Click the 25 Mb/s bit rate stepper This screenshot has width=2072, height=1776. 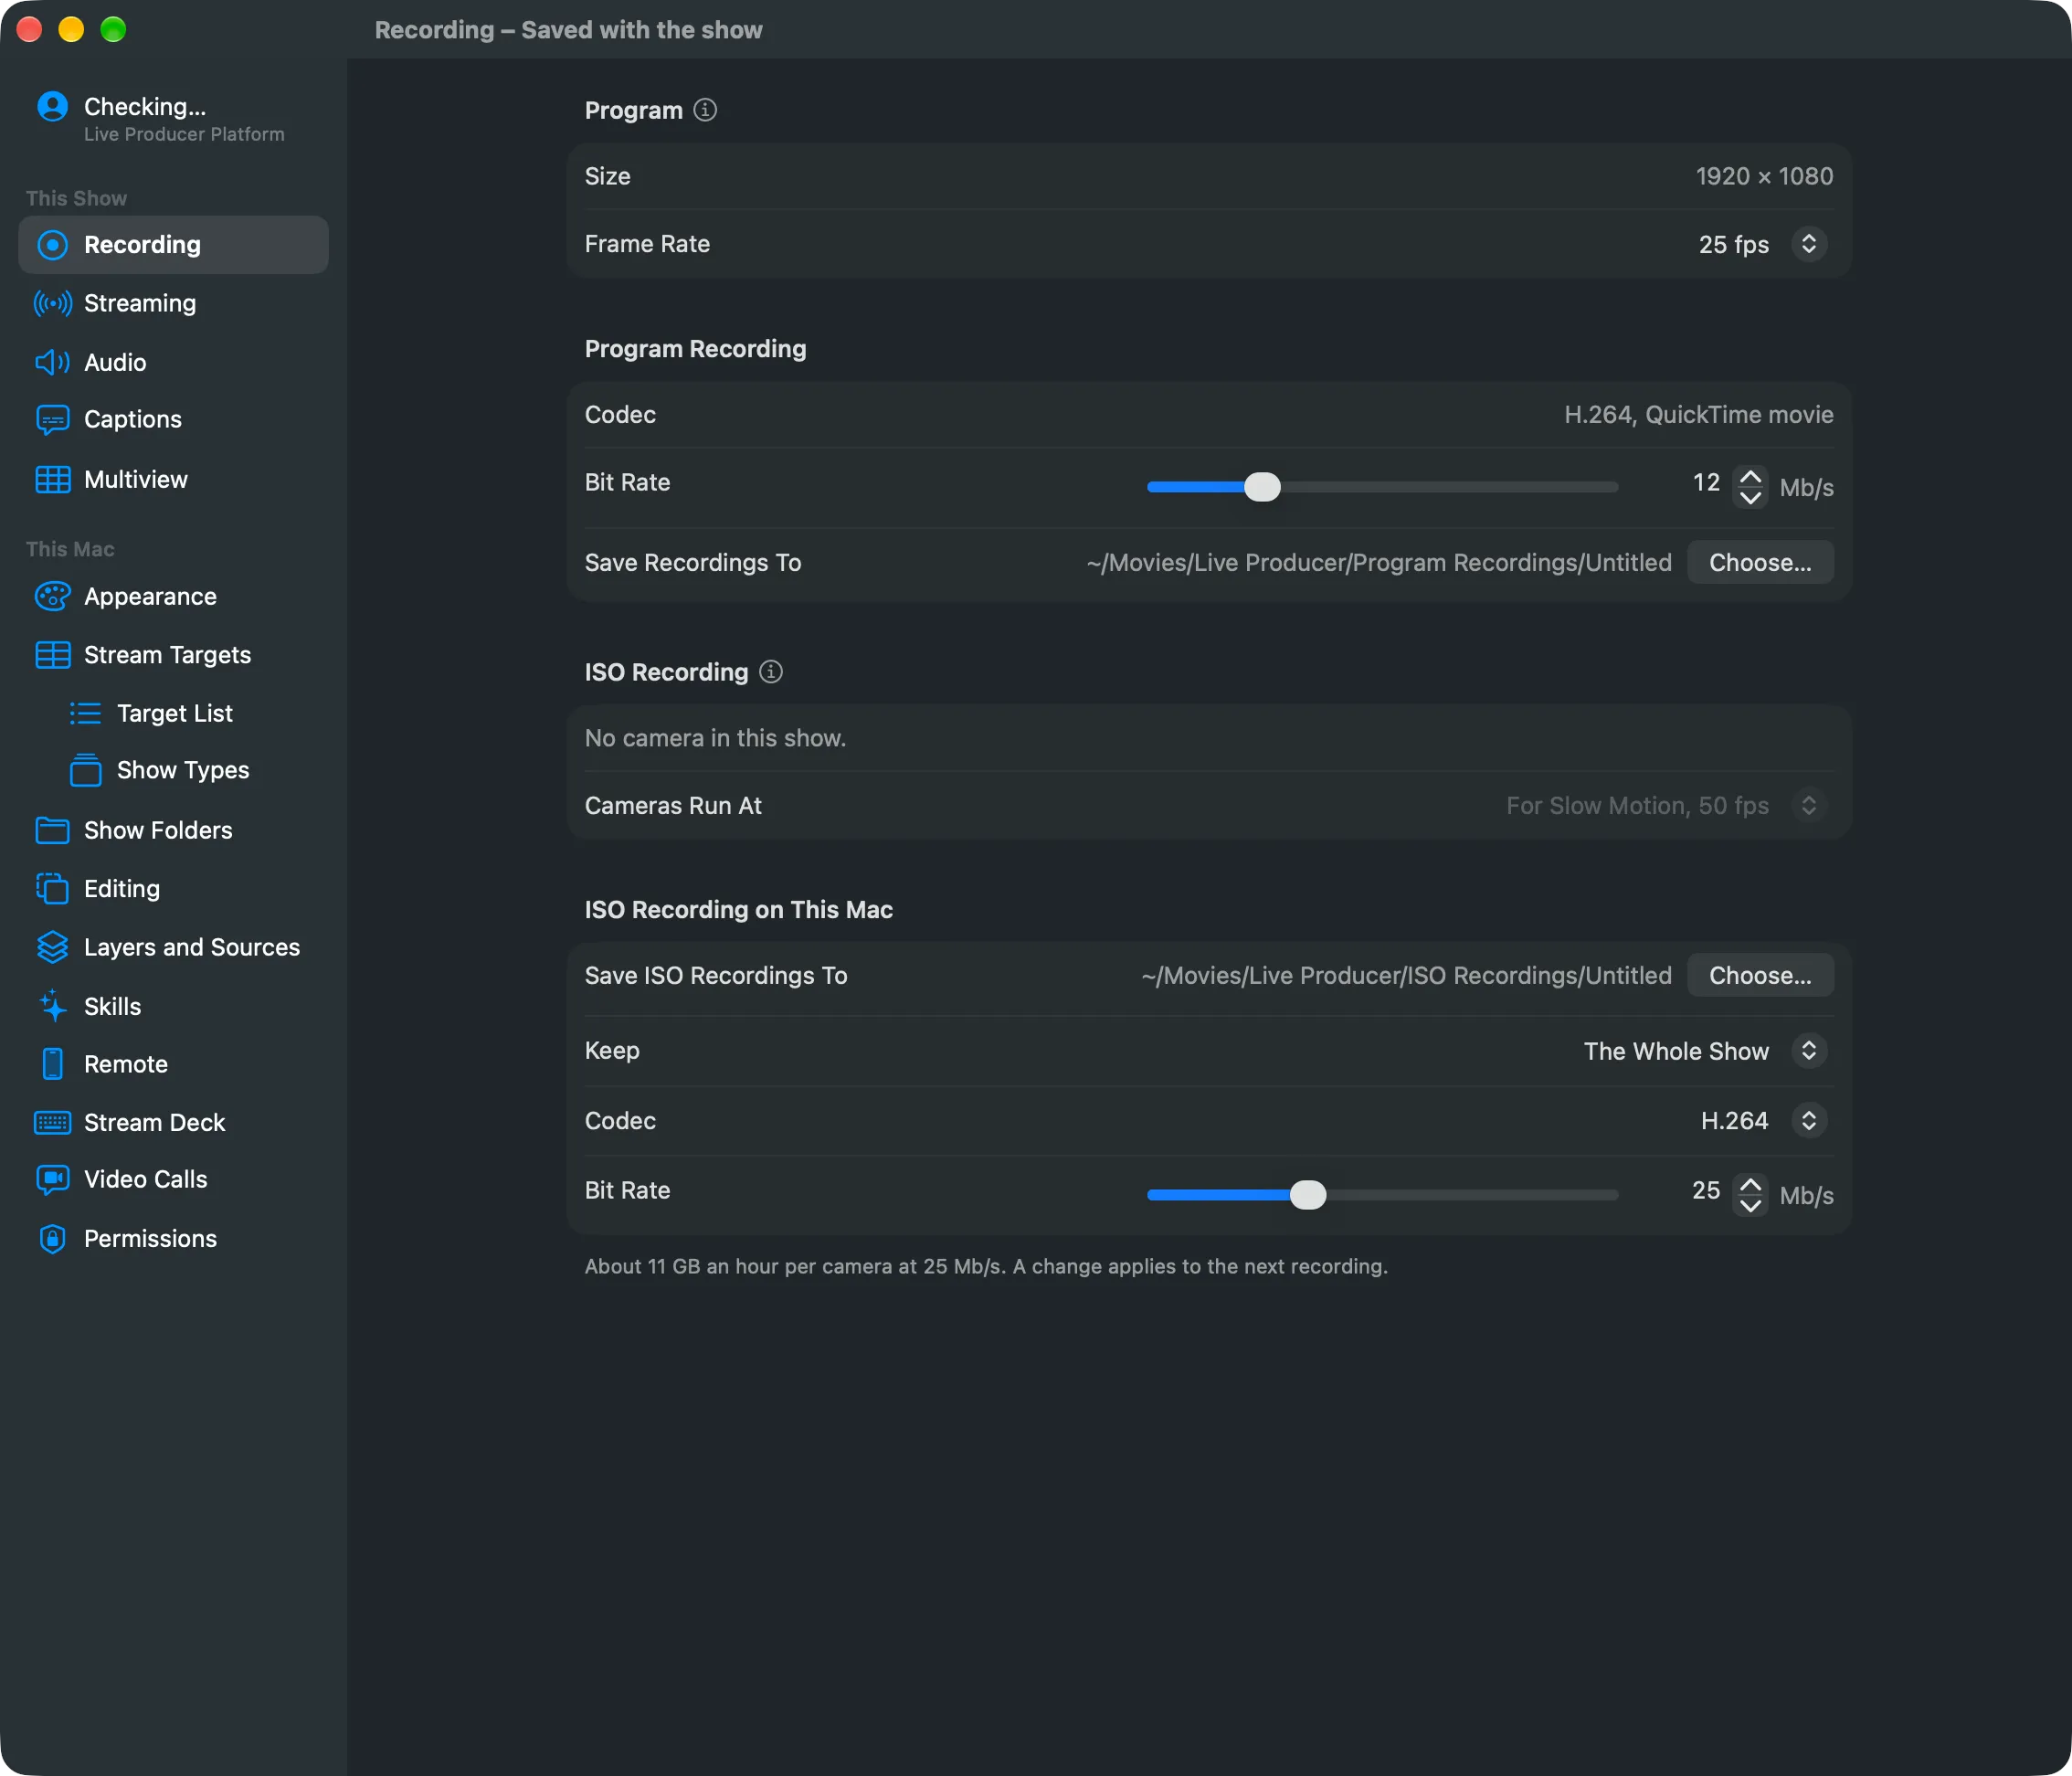1750,1195
